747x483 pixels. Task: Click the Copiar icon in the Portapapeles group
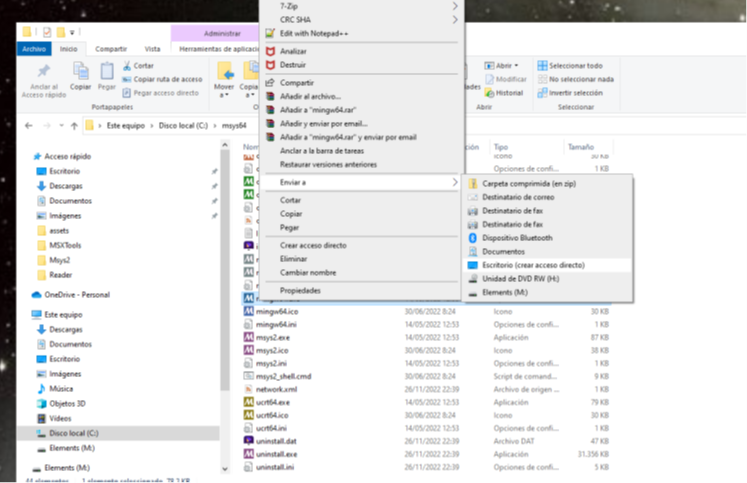point(80,74)
